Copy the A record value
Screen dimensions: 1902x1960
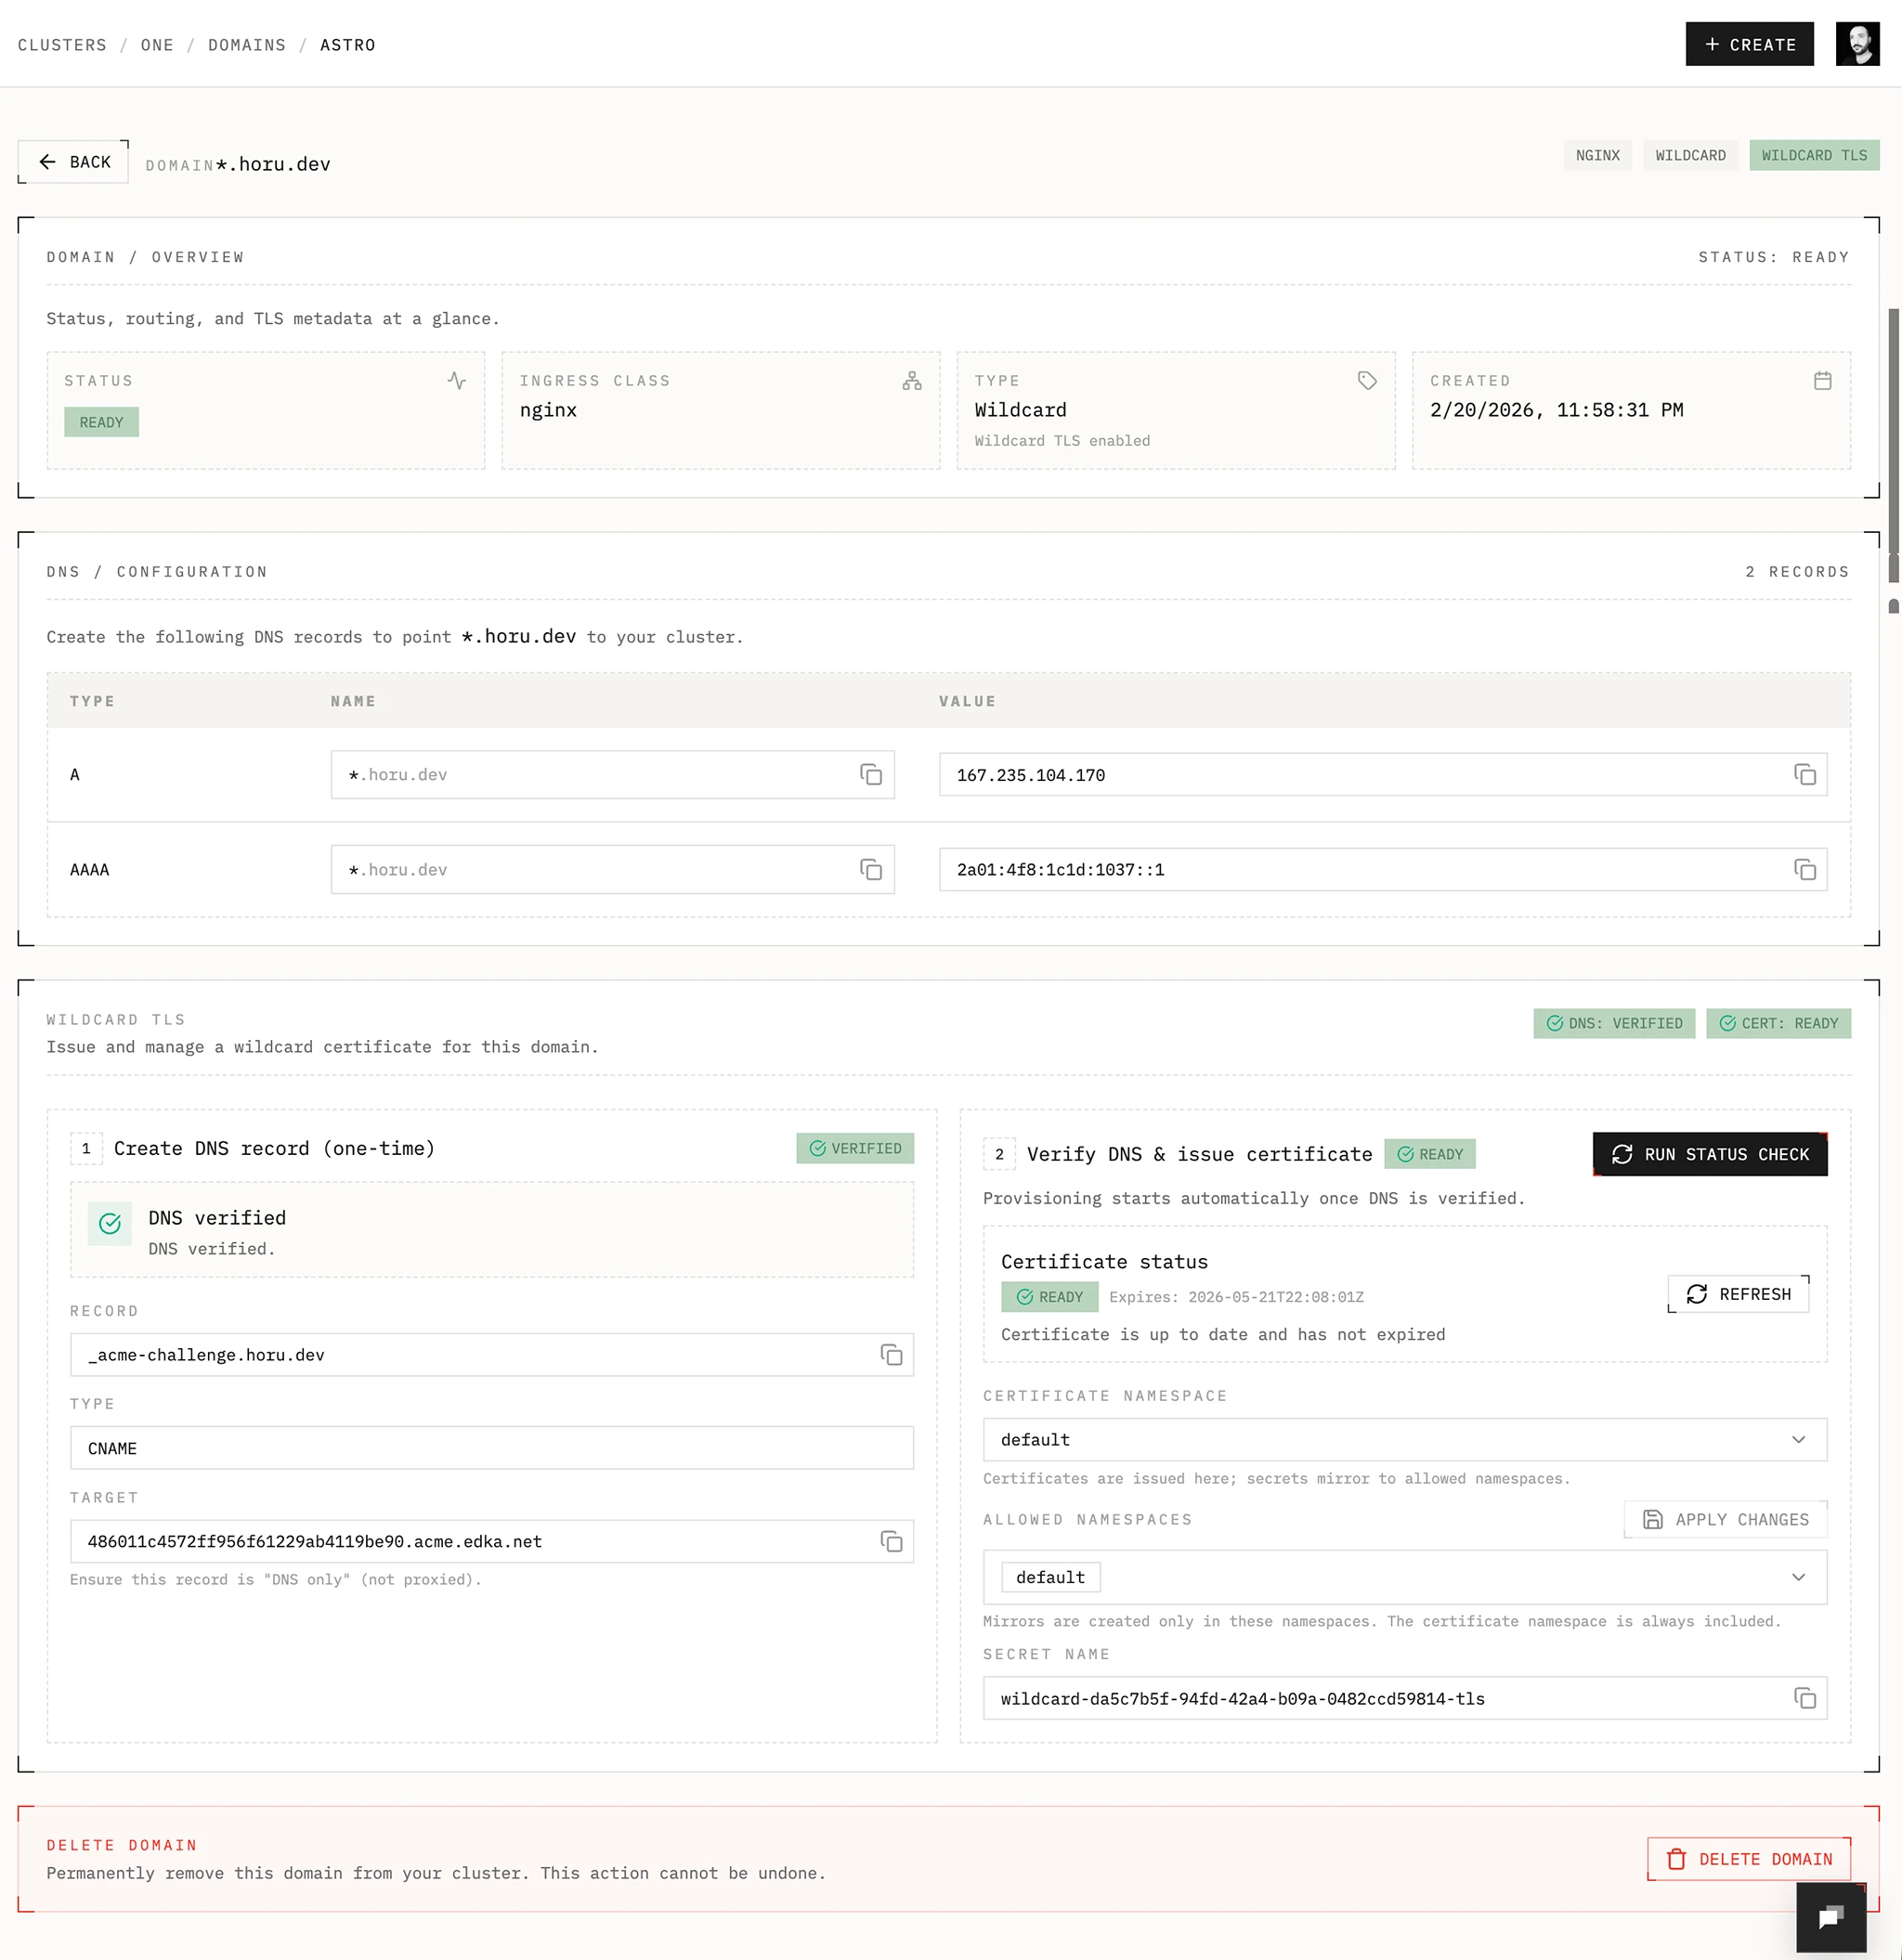[x=1804, y=774]
